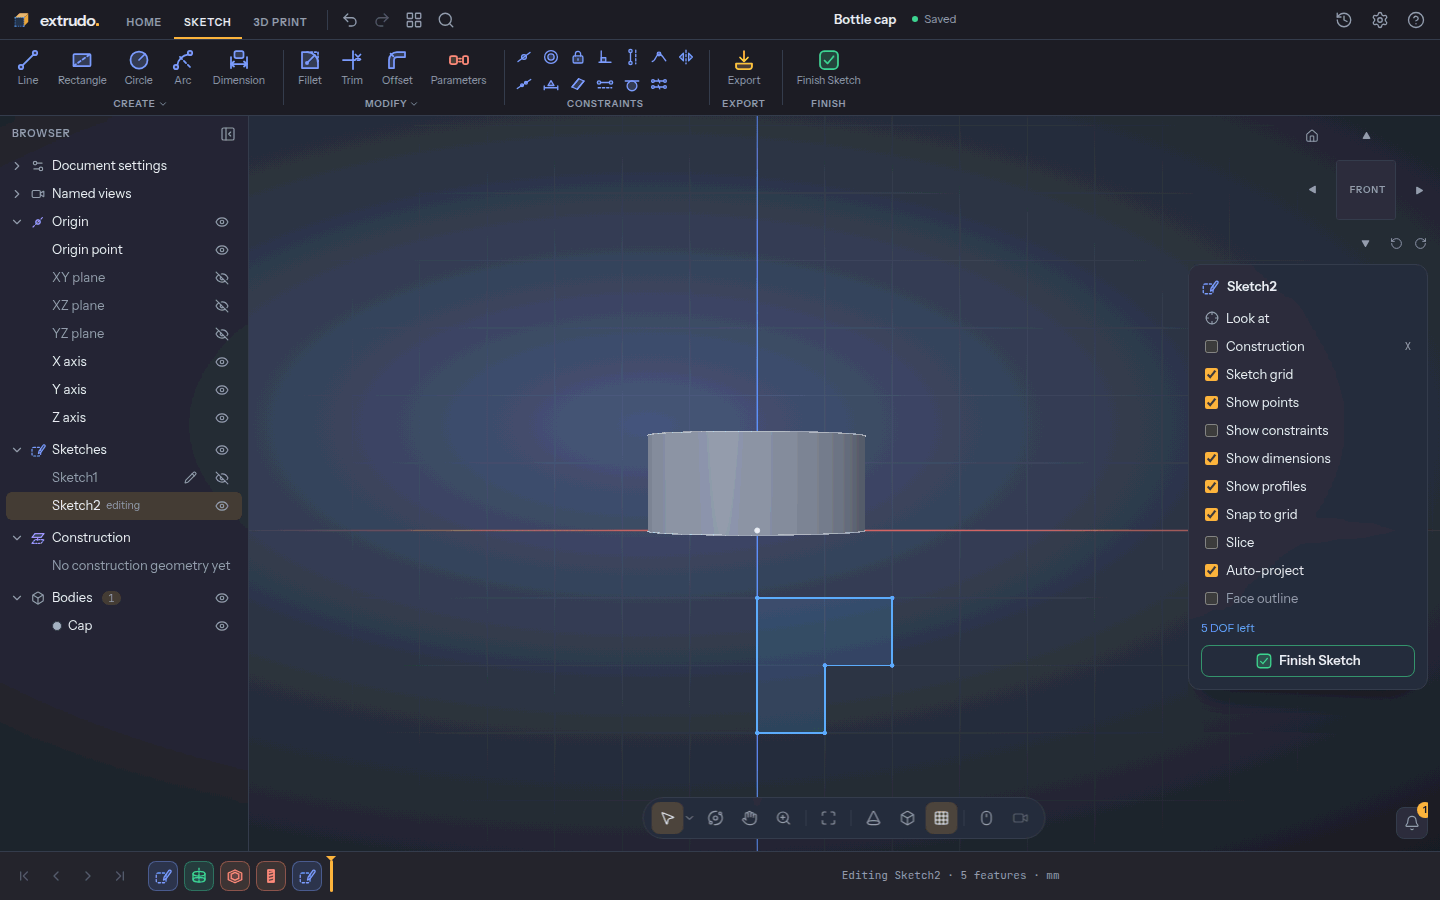Open the MODIFY dropdown menu
Viewport: 1440px width, 900px height.
click(391, 104)
